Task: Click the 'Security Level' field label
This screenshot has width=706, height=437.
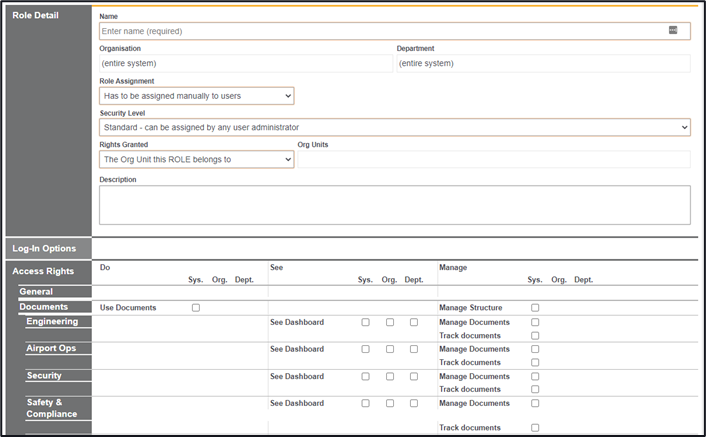Action: (122, 113)
